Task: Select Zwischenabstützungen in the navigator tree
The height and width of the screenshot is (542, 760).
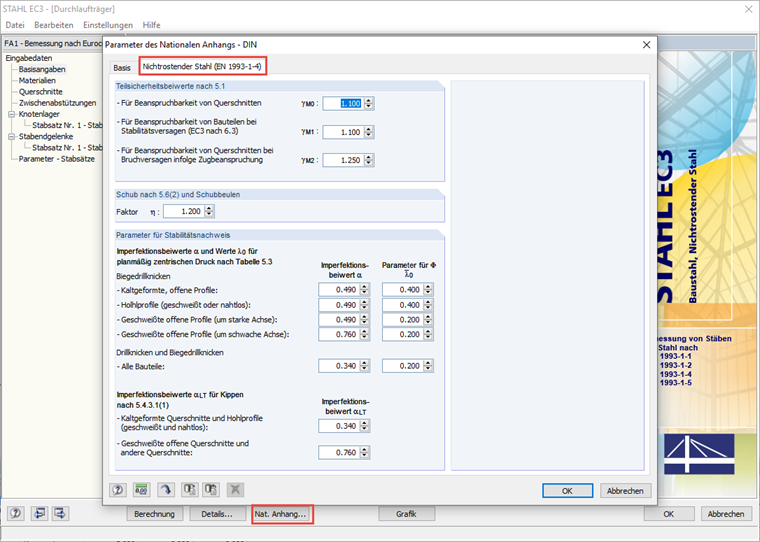Action: tap(58, 103)
